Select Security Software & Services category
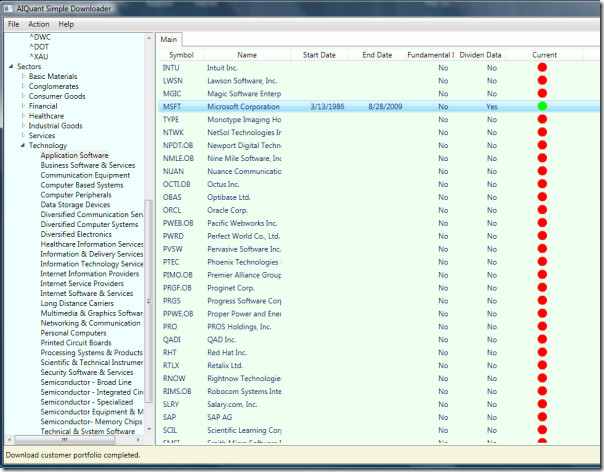Screen dimensions: 604x472 pos(87,372)
